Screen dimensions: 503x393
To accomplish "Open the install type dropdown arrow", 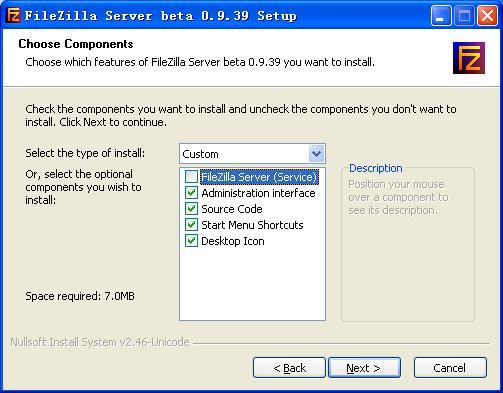I will tap(316, 154).
